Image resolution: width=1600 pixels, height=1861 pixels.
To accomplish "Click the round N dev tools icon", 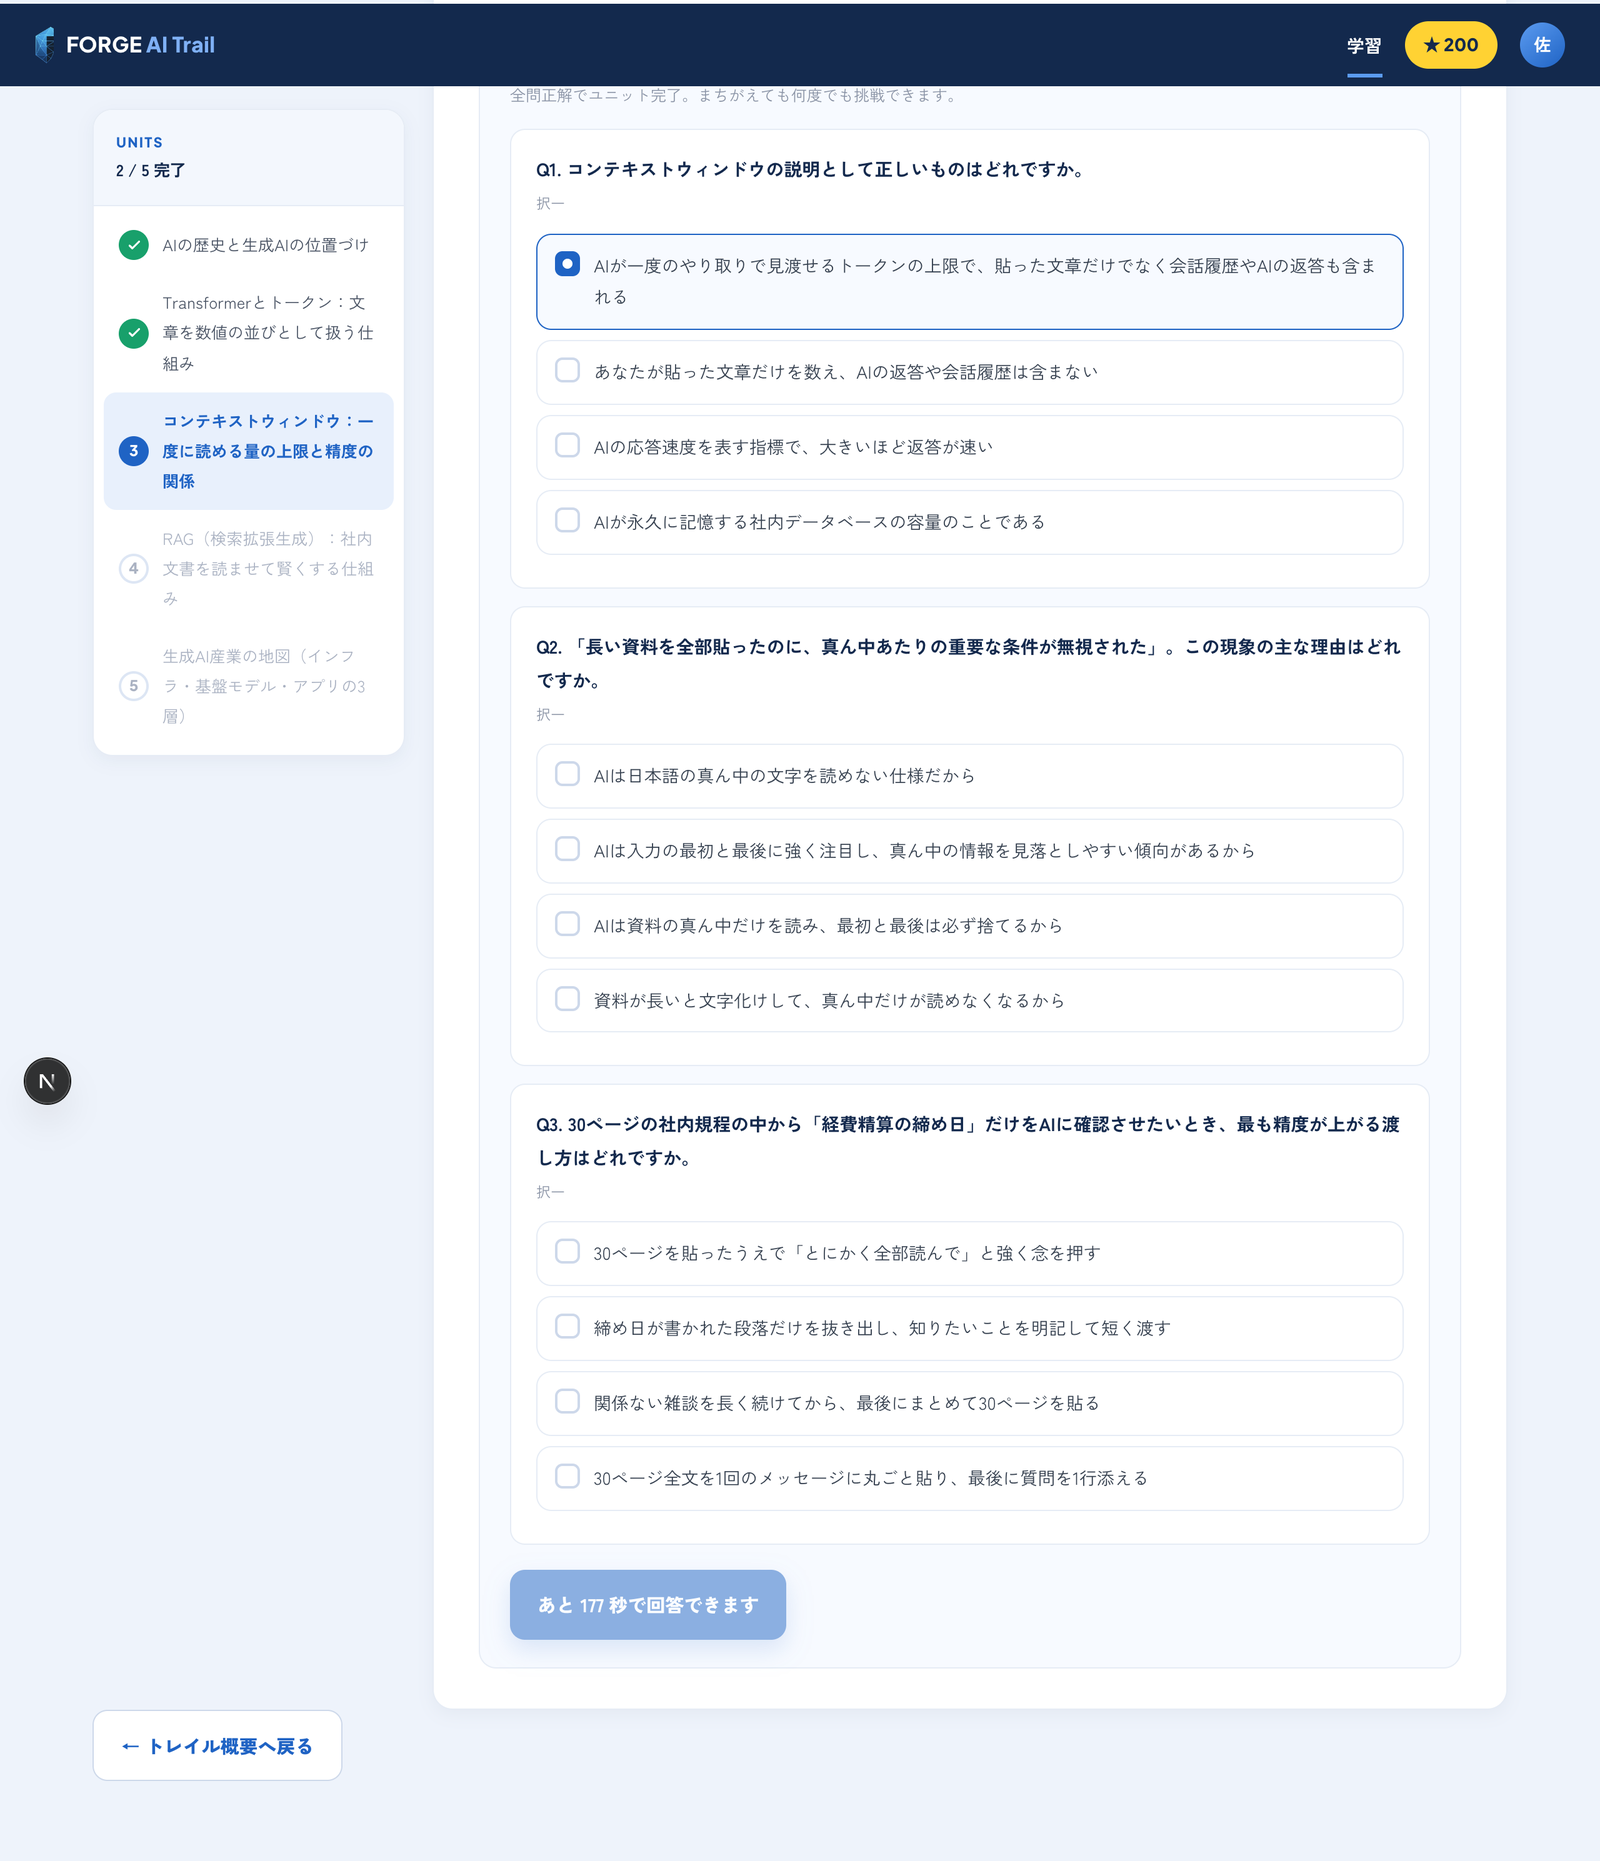I will tap(47, 1081).
